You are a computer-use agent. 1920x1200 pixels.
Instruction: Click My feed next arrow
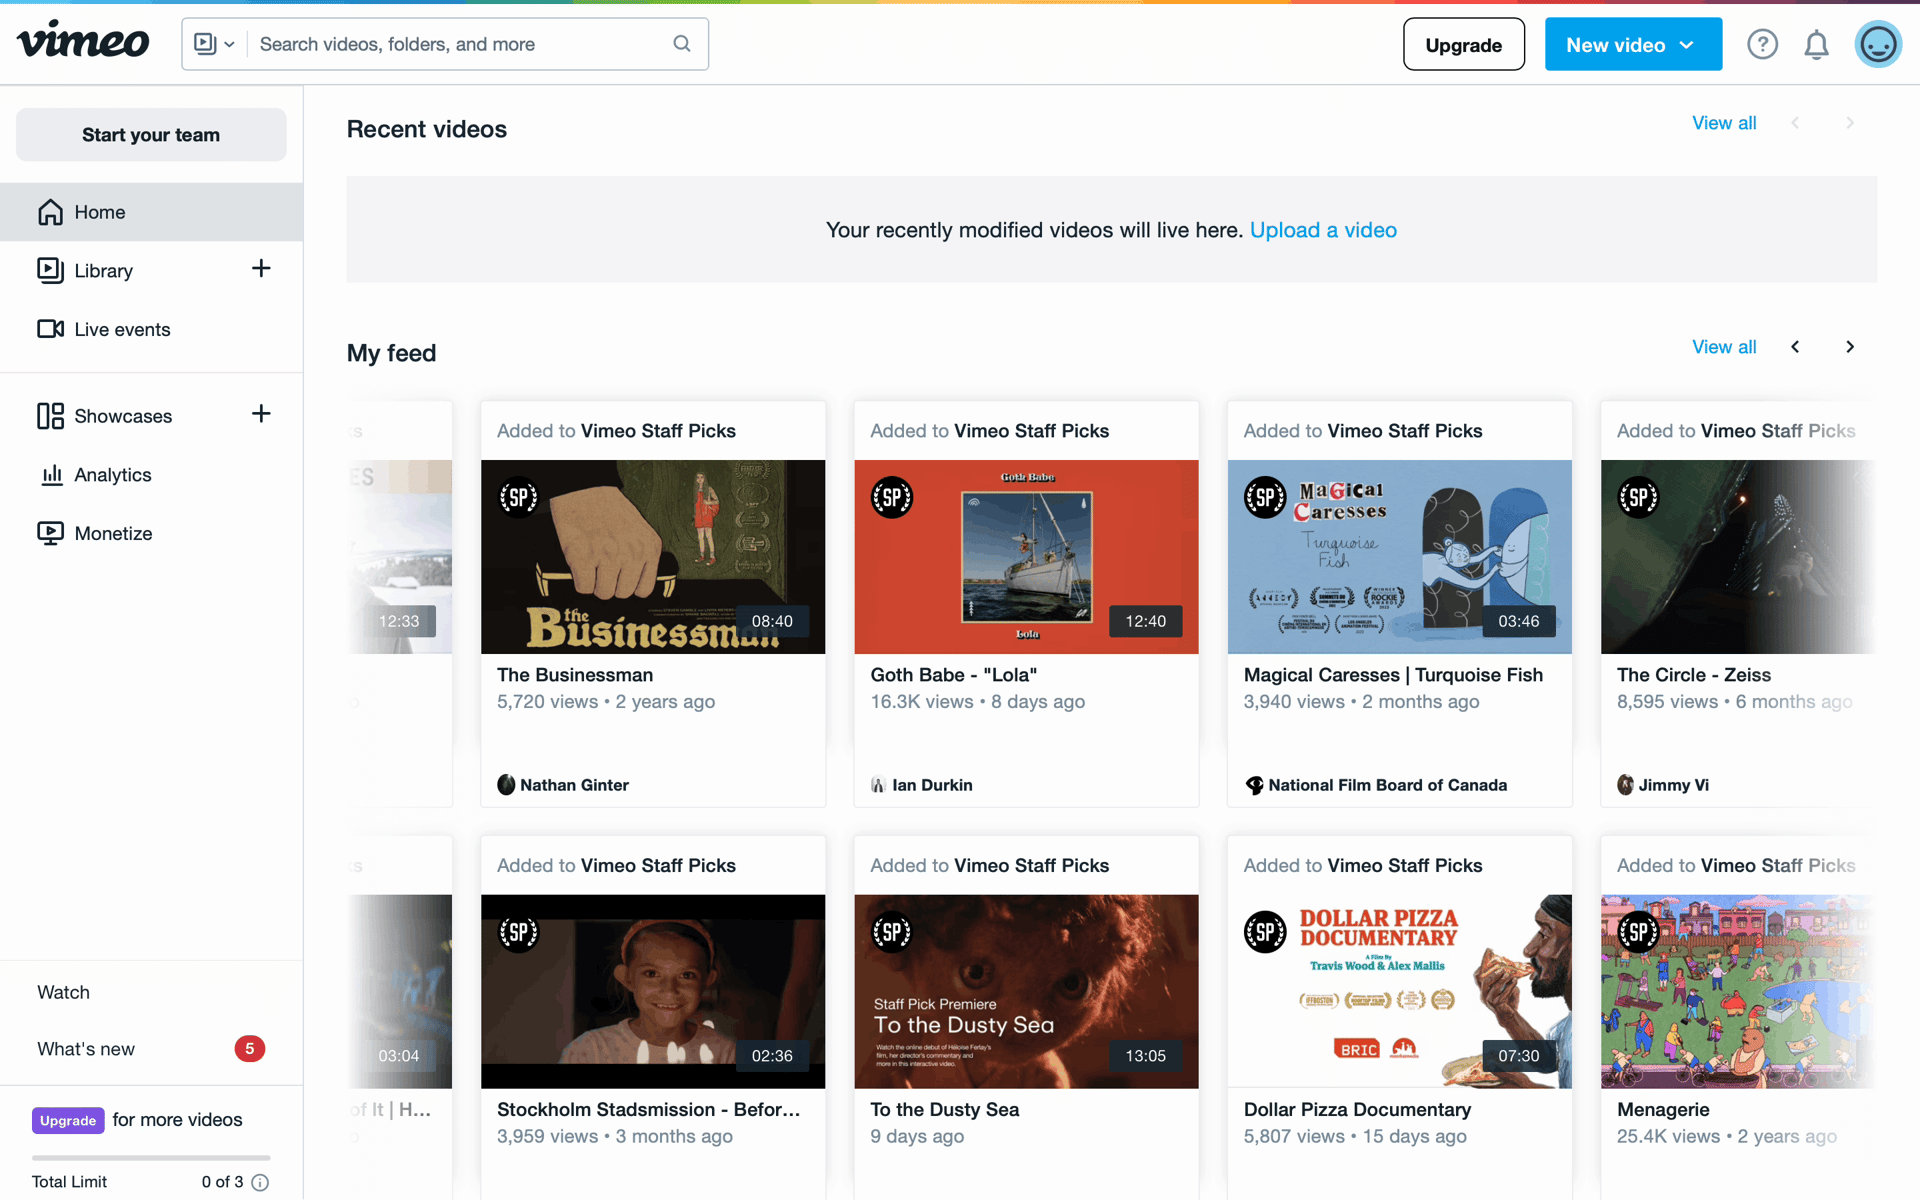click(x=1850, y=347)
